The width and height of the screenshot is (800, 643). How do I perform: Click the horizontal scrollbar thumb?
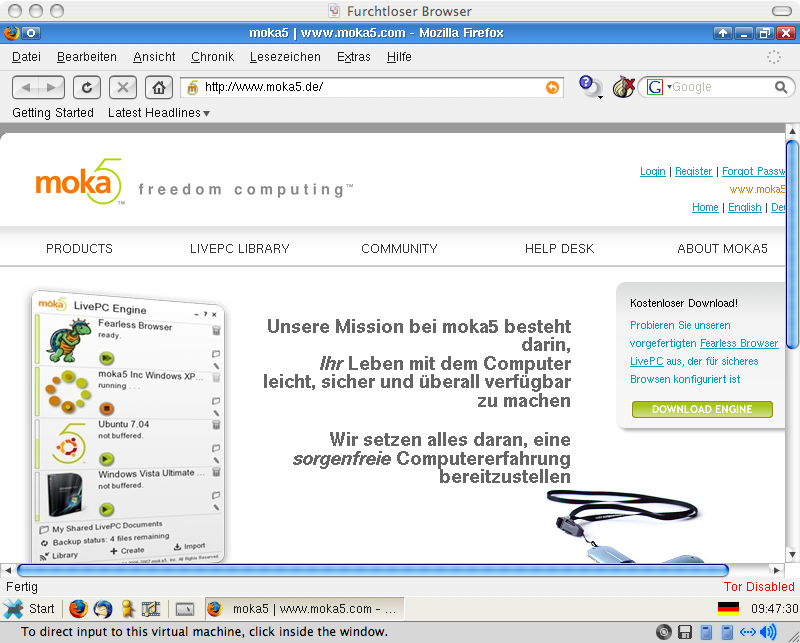pos(373,570)
